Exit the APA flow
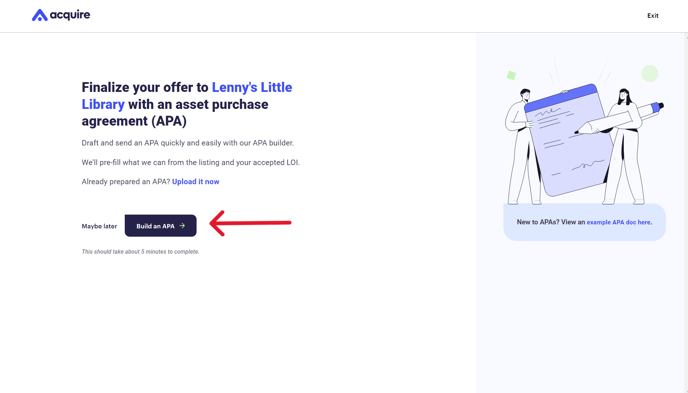Image resolution: width=688 pixels, height=393 pixels. click(x=652, y=16)
